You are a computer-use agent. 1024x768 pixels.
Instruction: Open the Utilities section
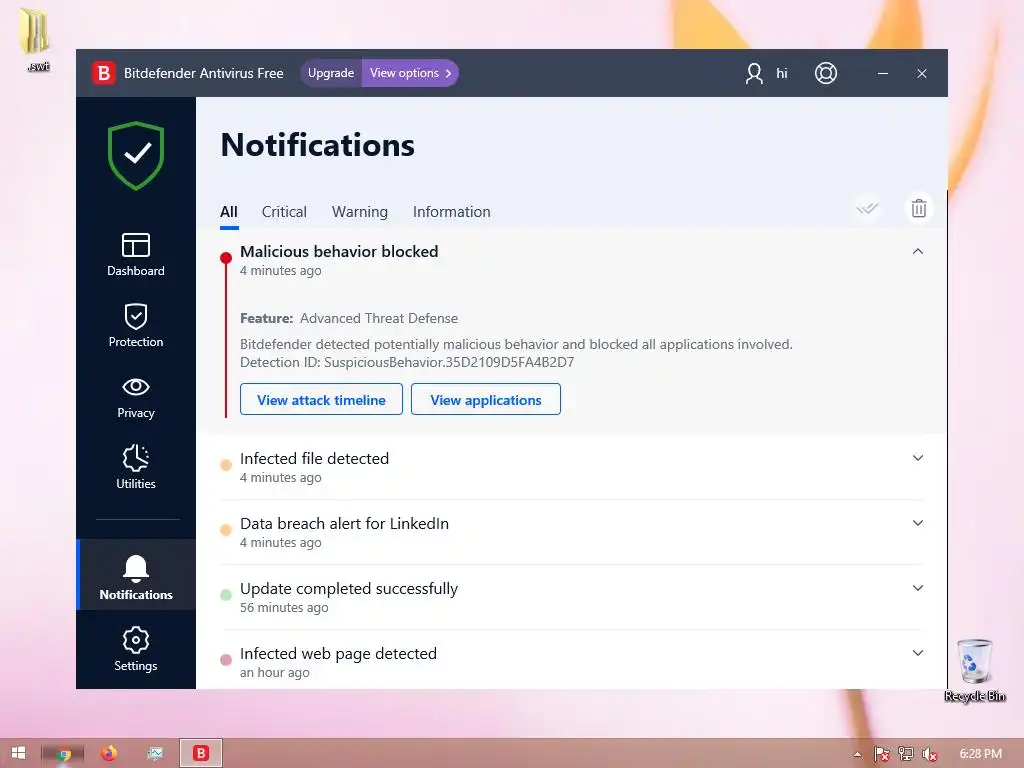pos(136,467)
